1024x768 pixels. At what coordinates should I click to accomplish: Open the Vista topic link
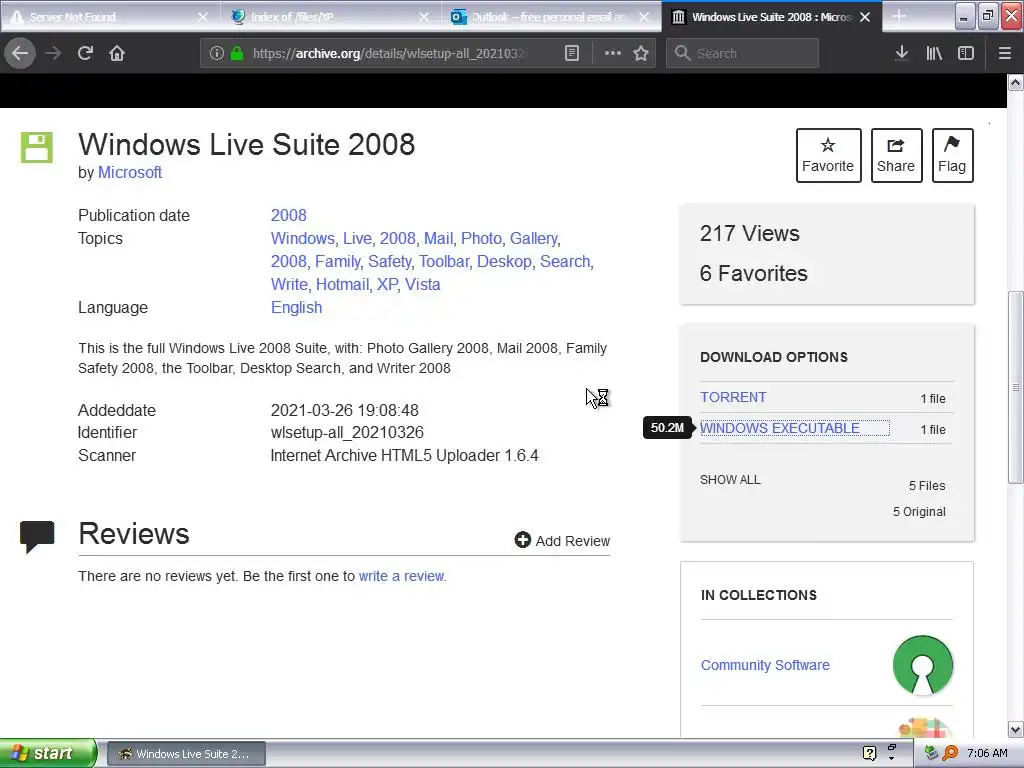[x=423, y=284]
